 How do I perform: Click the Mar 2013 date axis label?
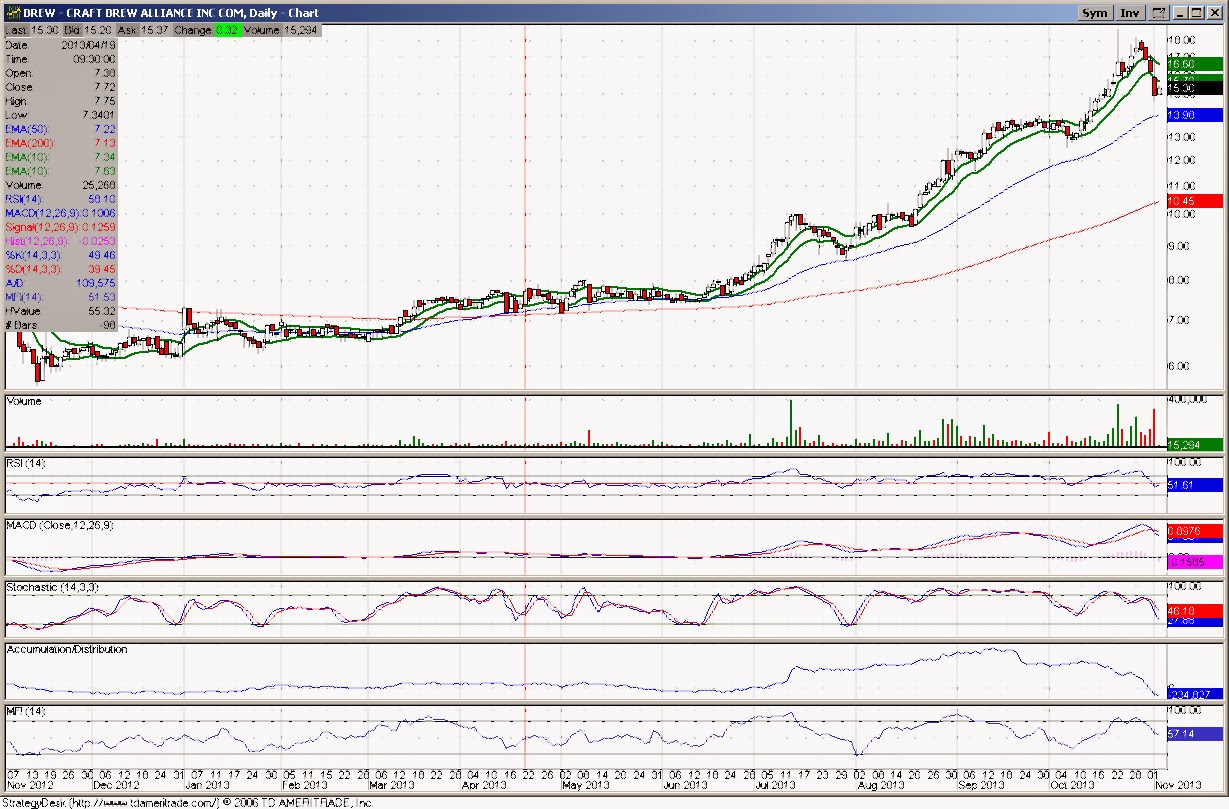[x=390, y=787]
